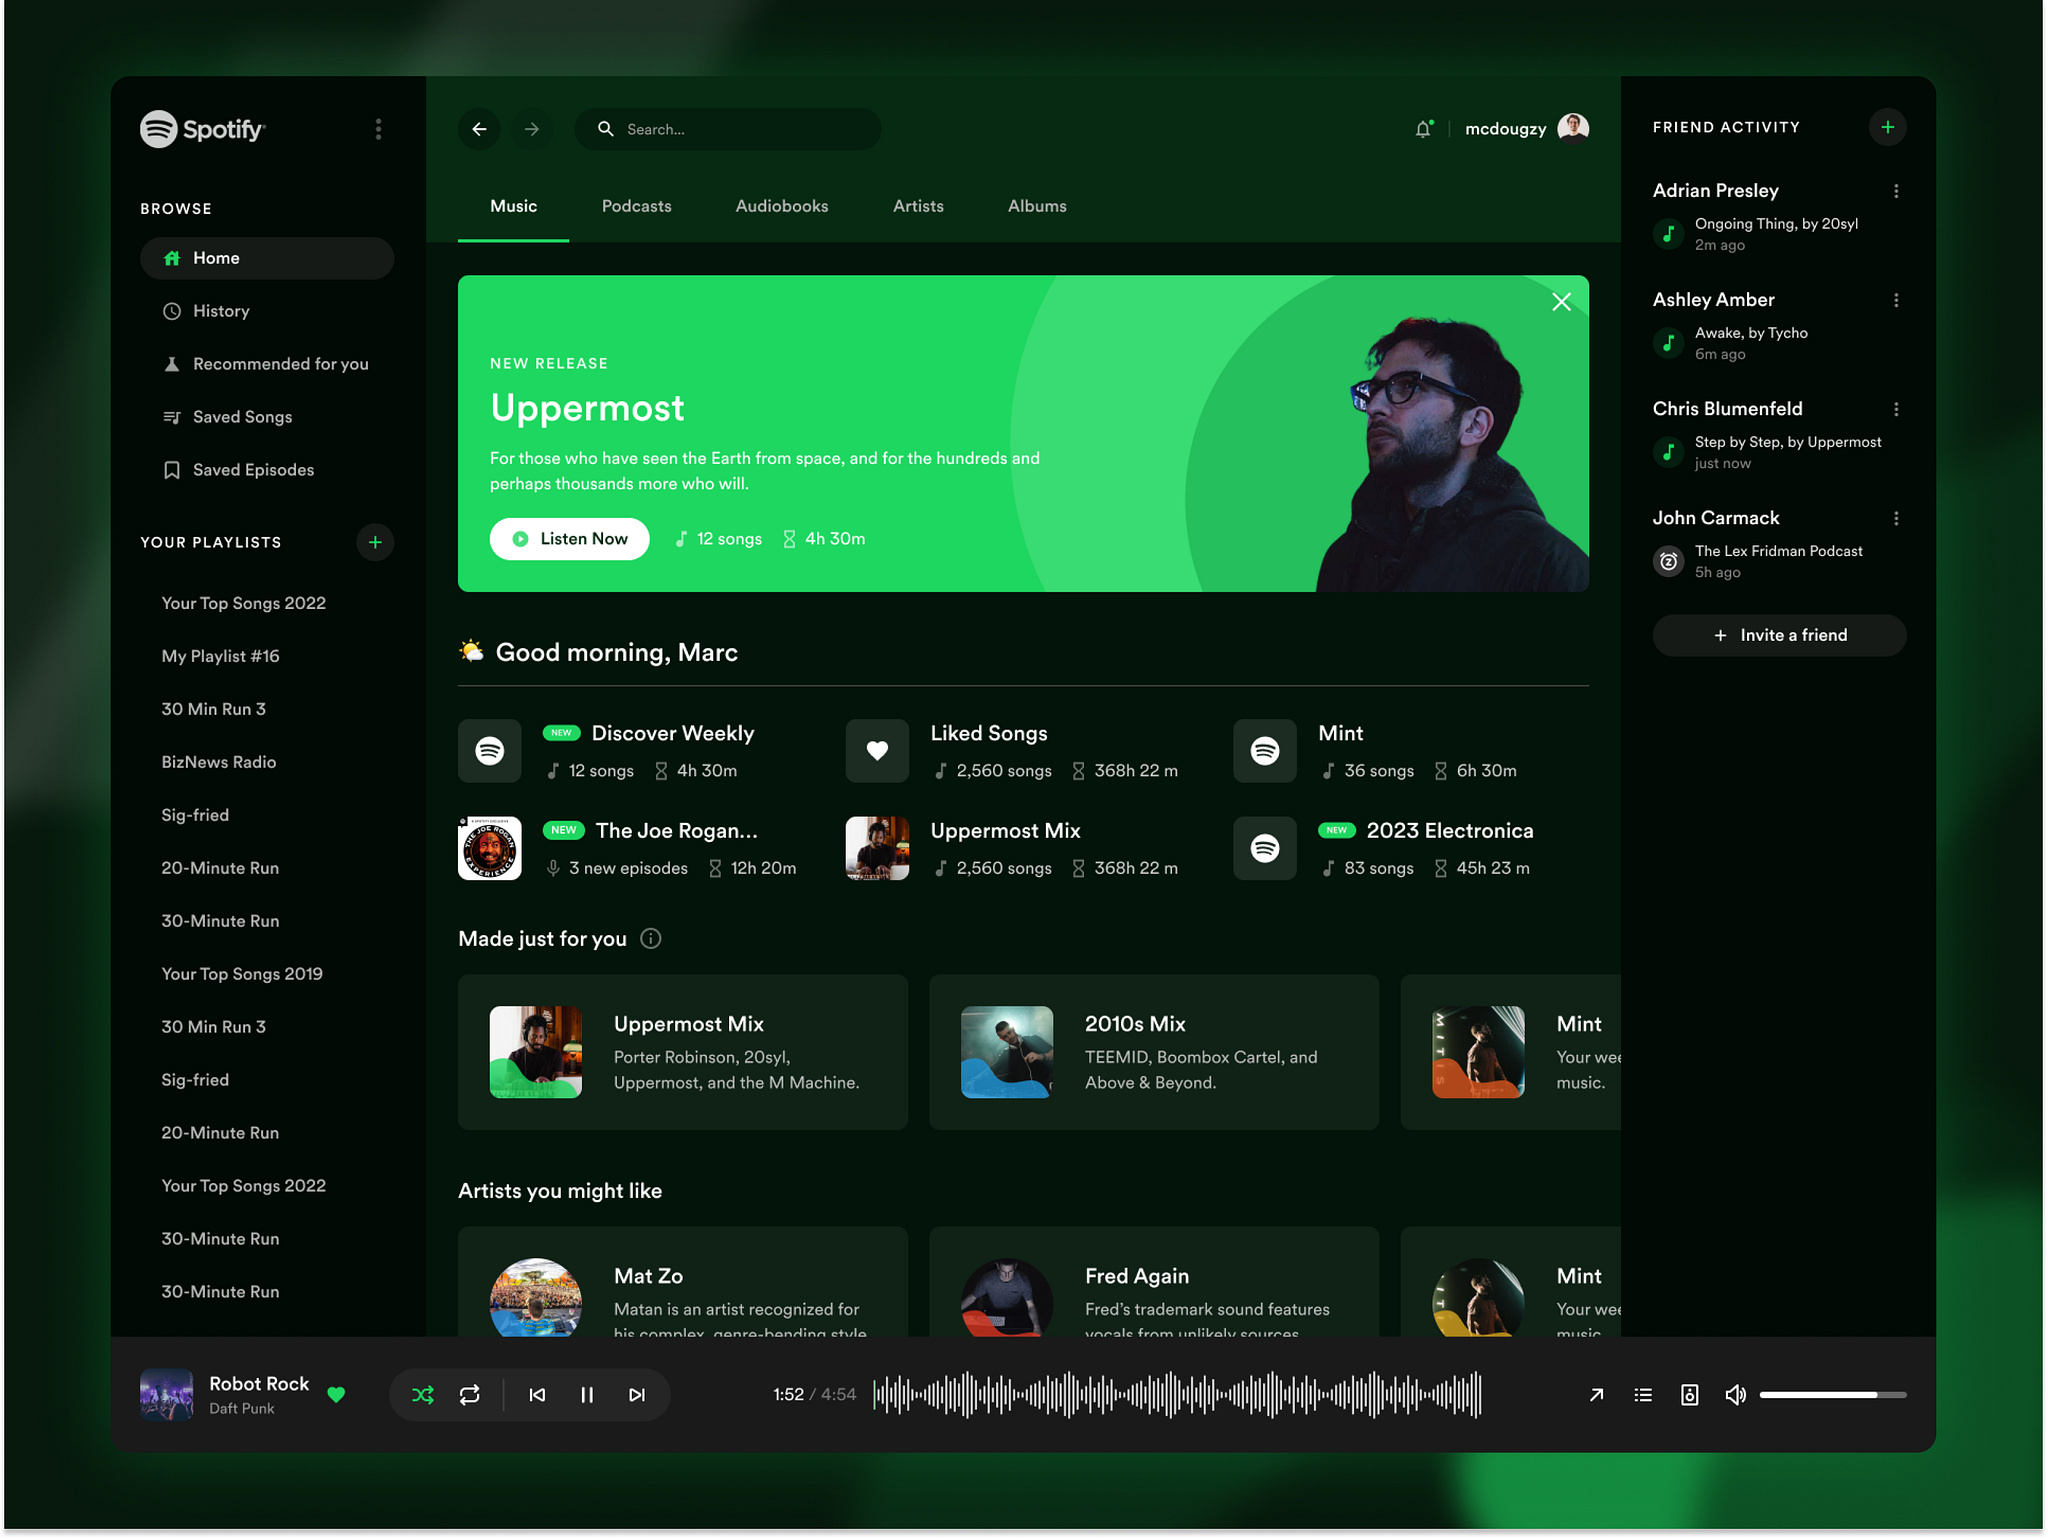2048x1539 pixels.
Task: Open the Your Top Songs 2019 playlist
Action: click(242, 974)
